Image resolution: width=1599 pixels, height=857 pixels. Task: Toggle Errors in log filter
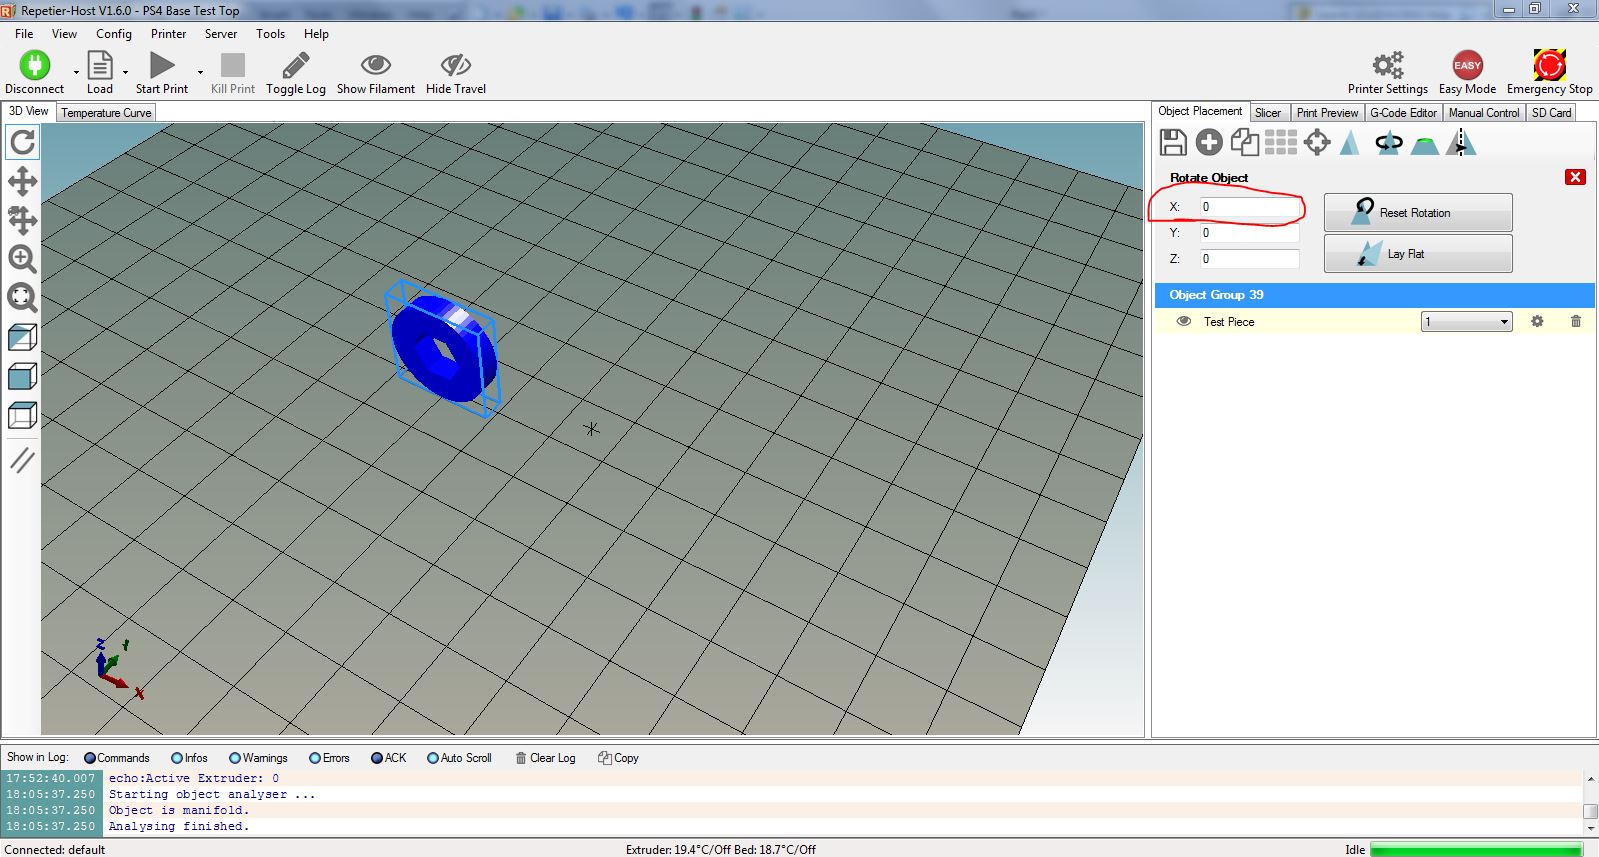(329, 758)
